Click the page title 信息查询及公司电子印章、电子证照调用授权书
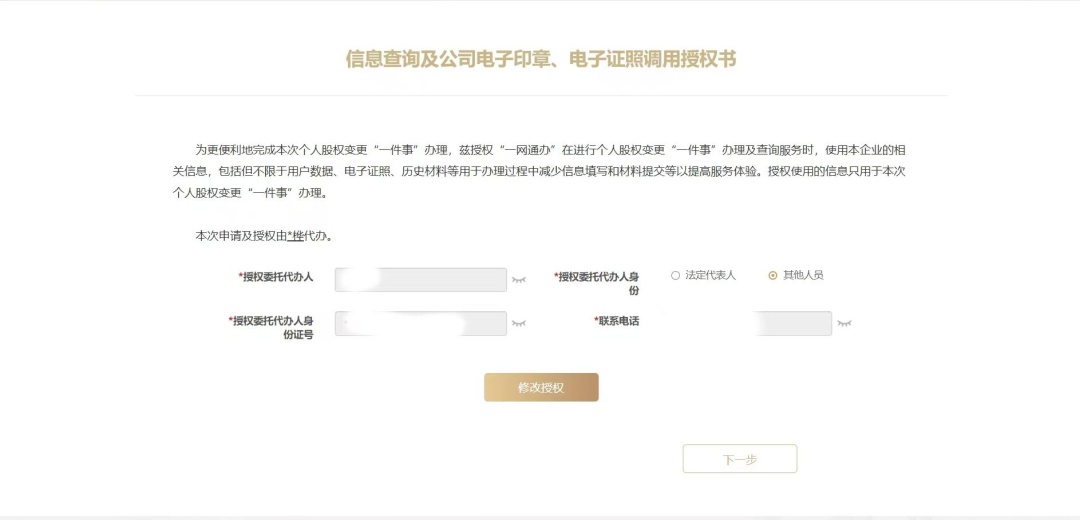This screenshot has height=520, width=1080. click(x=540, y=60)
